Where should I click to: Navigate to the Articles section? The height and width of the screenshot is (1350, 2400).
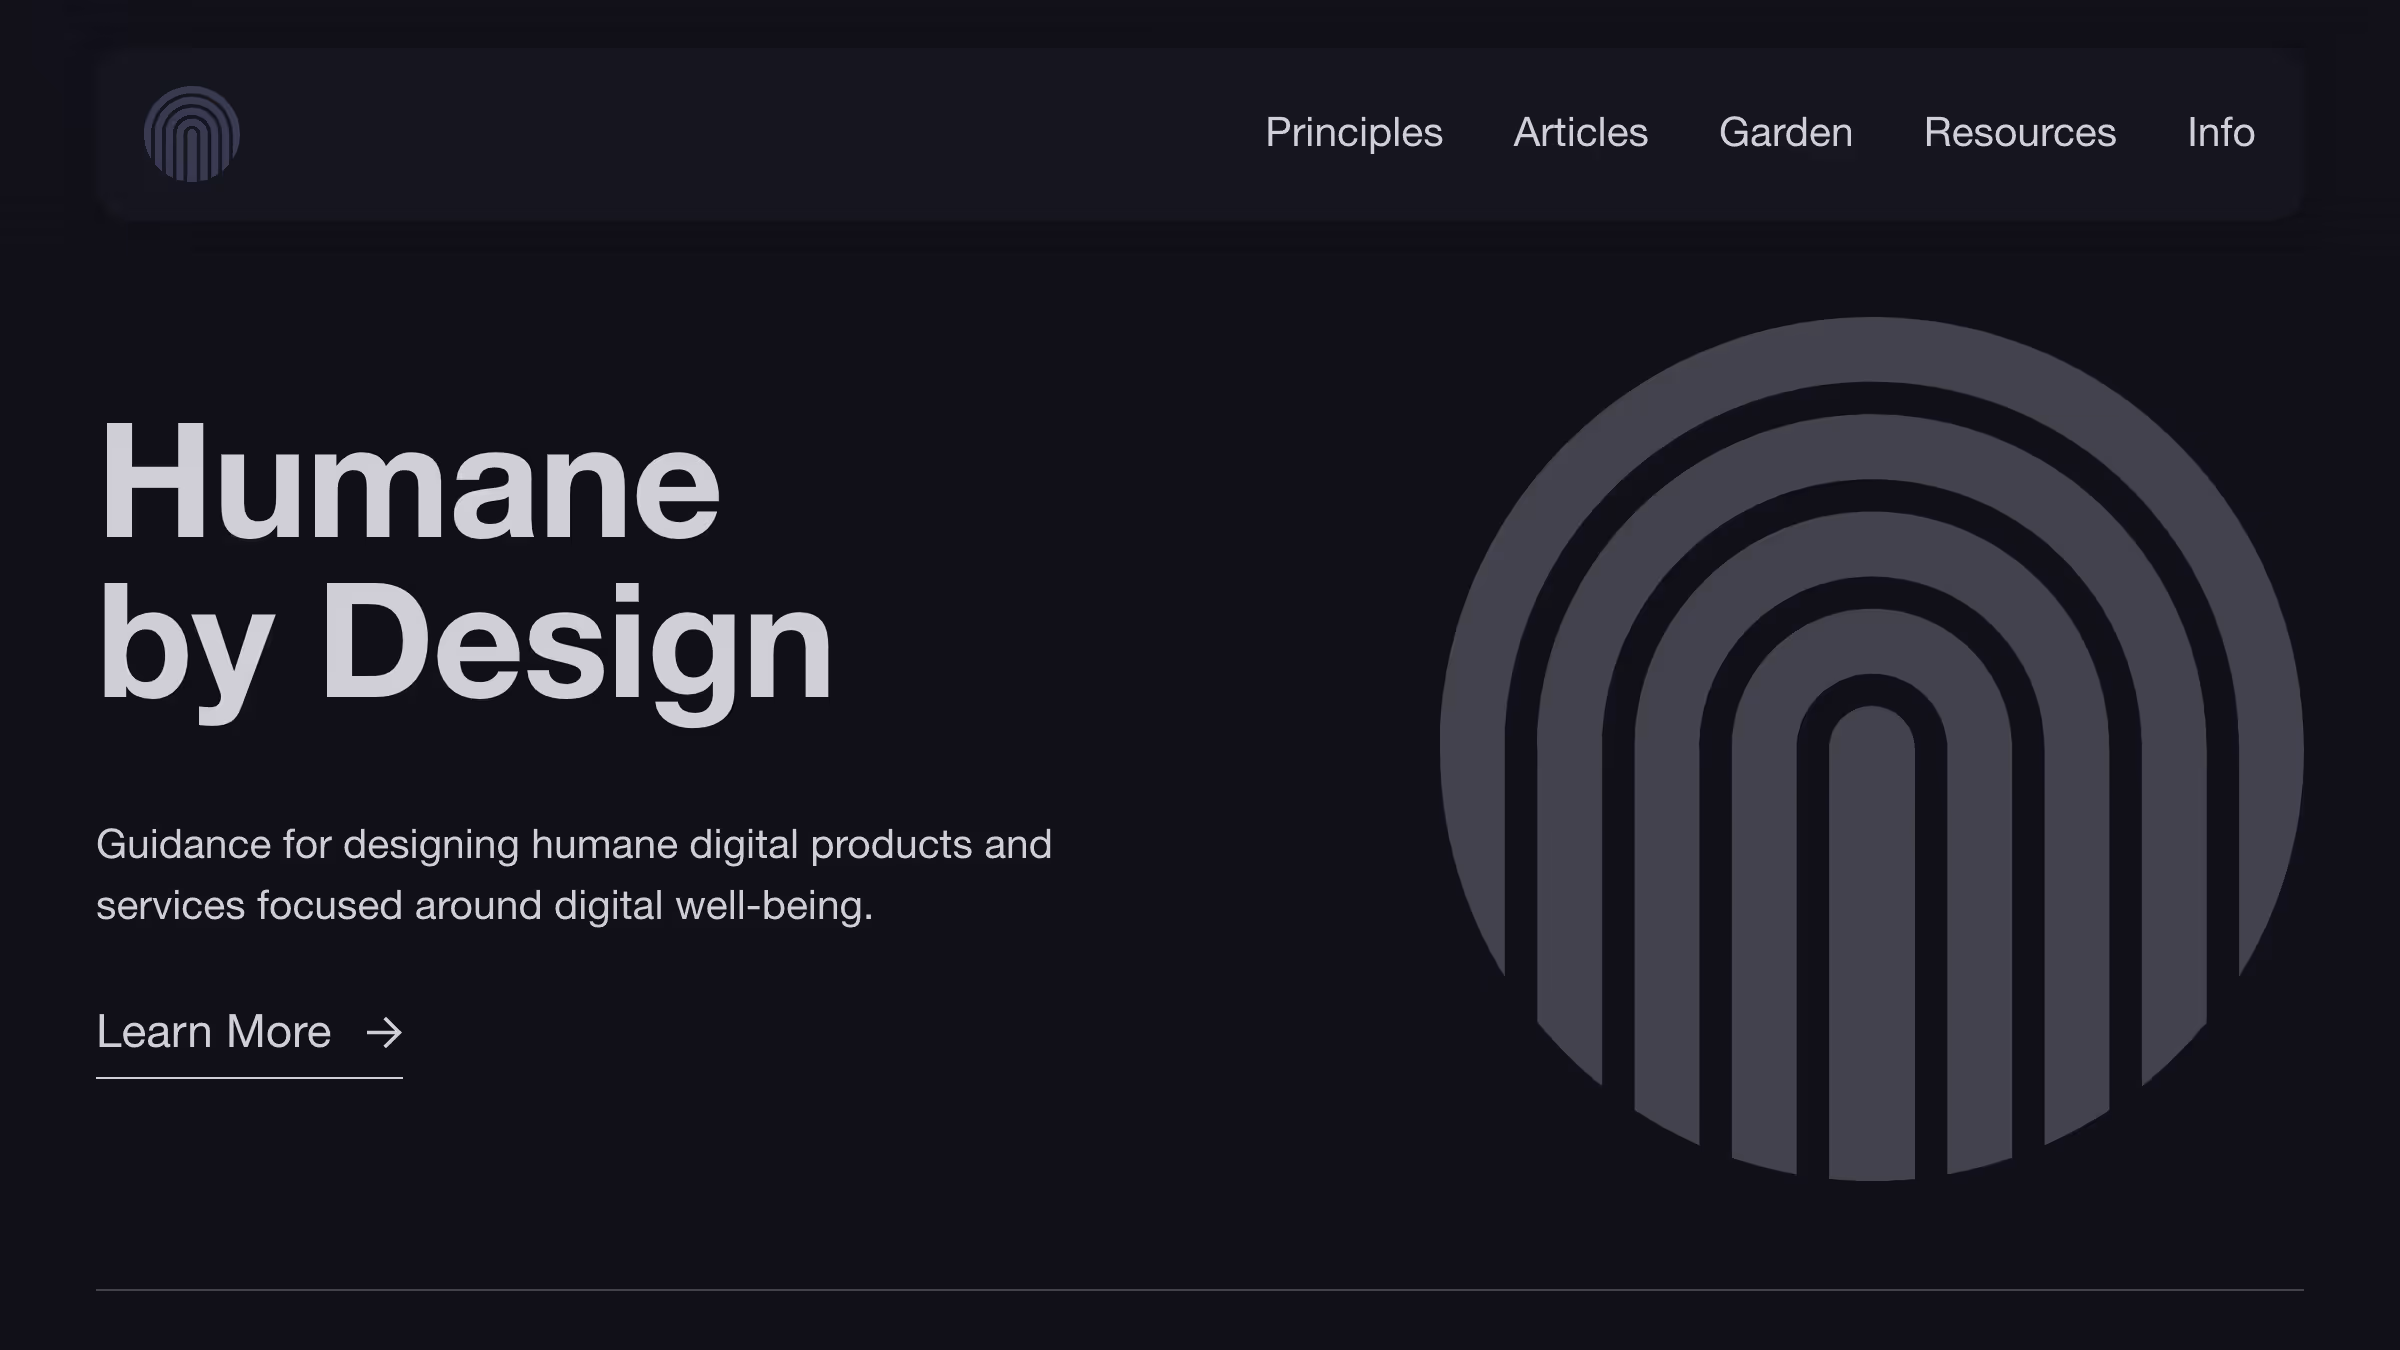pos(1582,133)
